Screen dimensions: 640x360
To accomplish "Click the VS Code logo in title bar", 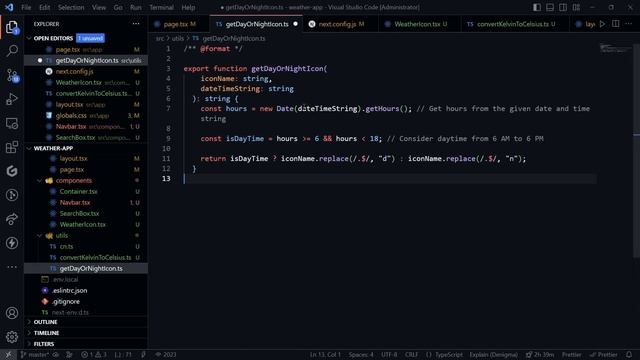I will (x=9, y=7).
